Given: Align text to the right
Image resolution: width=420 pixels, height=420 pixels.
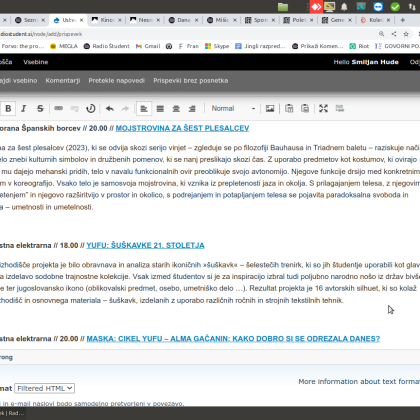Looking at the screenshot, I should pos(192,108).
